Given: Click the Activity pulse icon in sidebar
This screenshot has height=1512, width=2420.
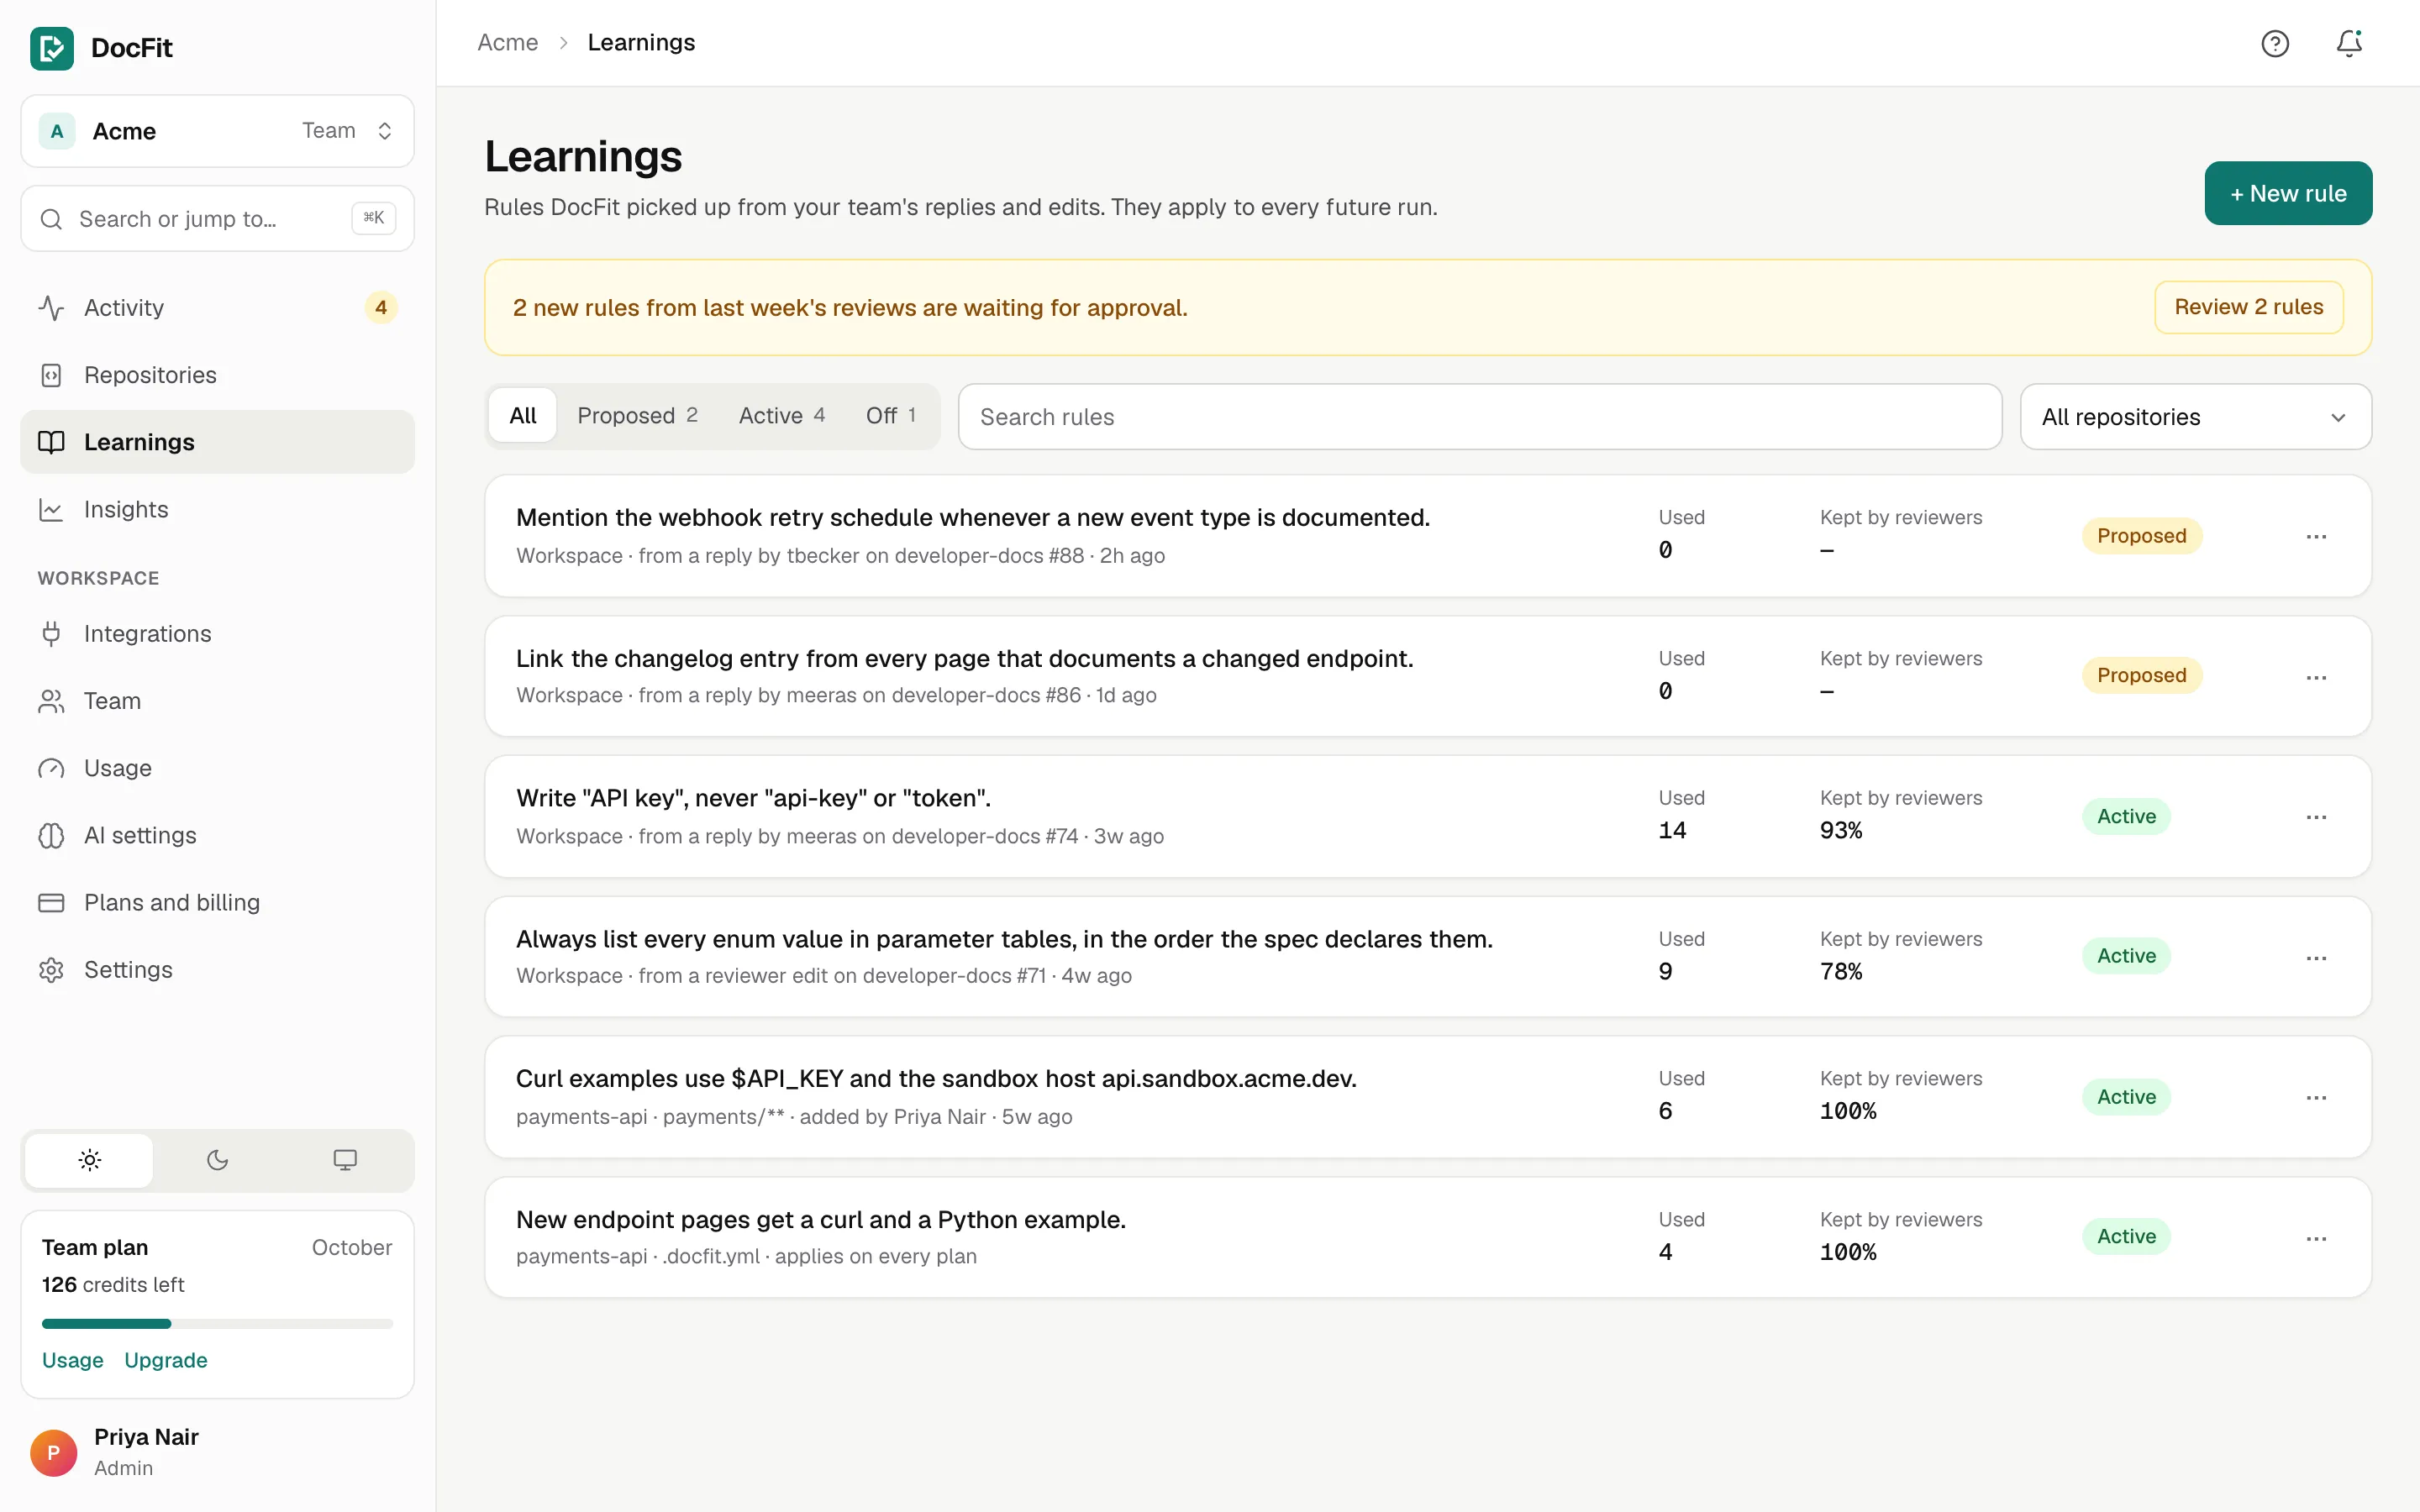Looking at the screenshot, I should [51, 308].
